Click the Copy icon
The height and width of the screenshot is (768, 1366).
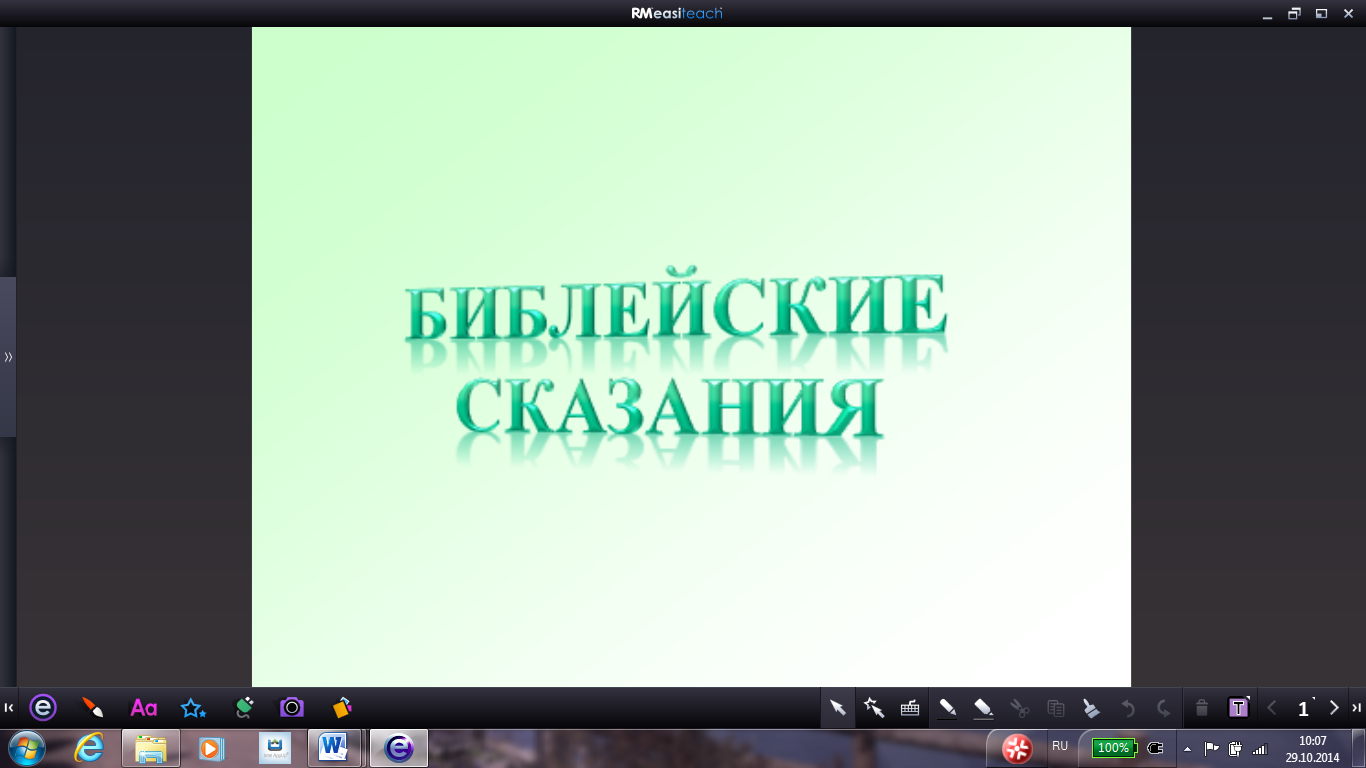click(x=1055, y=708)
